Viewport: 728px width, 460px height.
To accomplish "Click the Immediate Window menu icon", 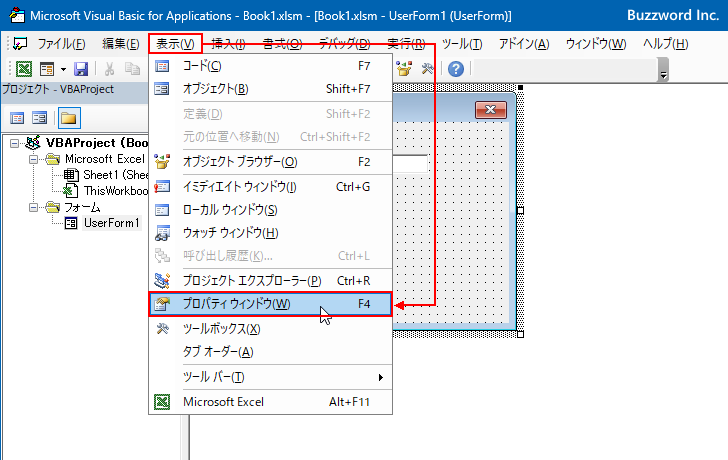I will click(x=162, y=187).
